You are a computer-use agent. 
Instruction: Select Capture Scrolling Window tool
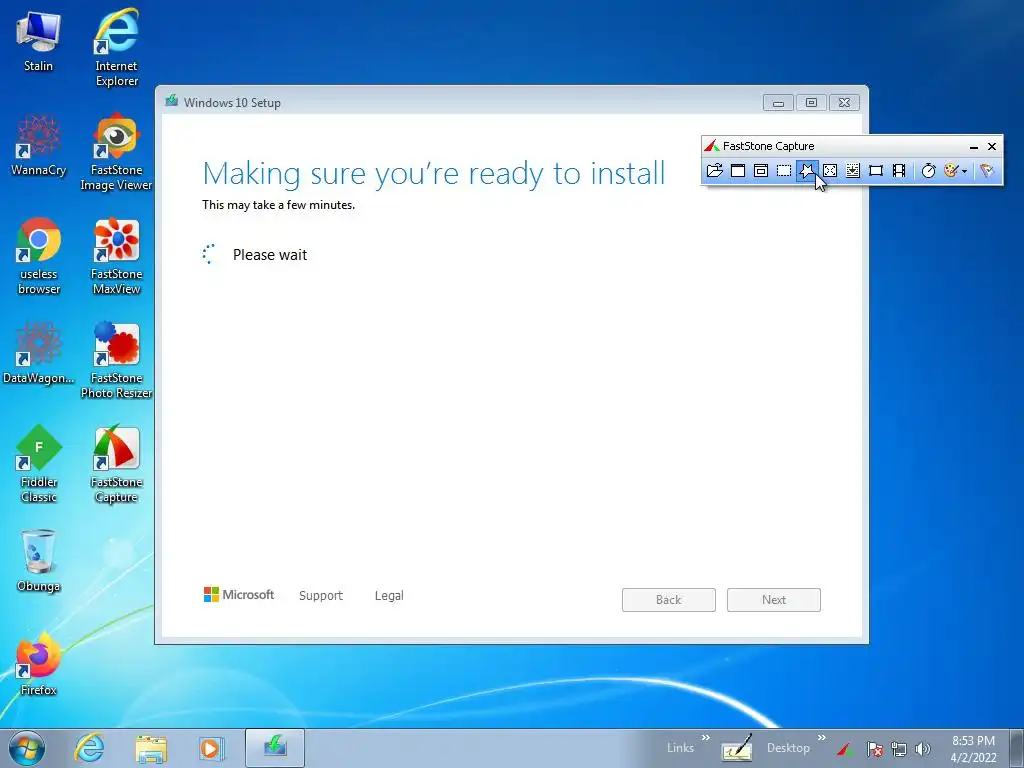853,170
